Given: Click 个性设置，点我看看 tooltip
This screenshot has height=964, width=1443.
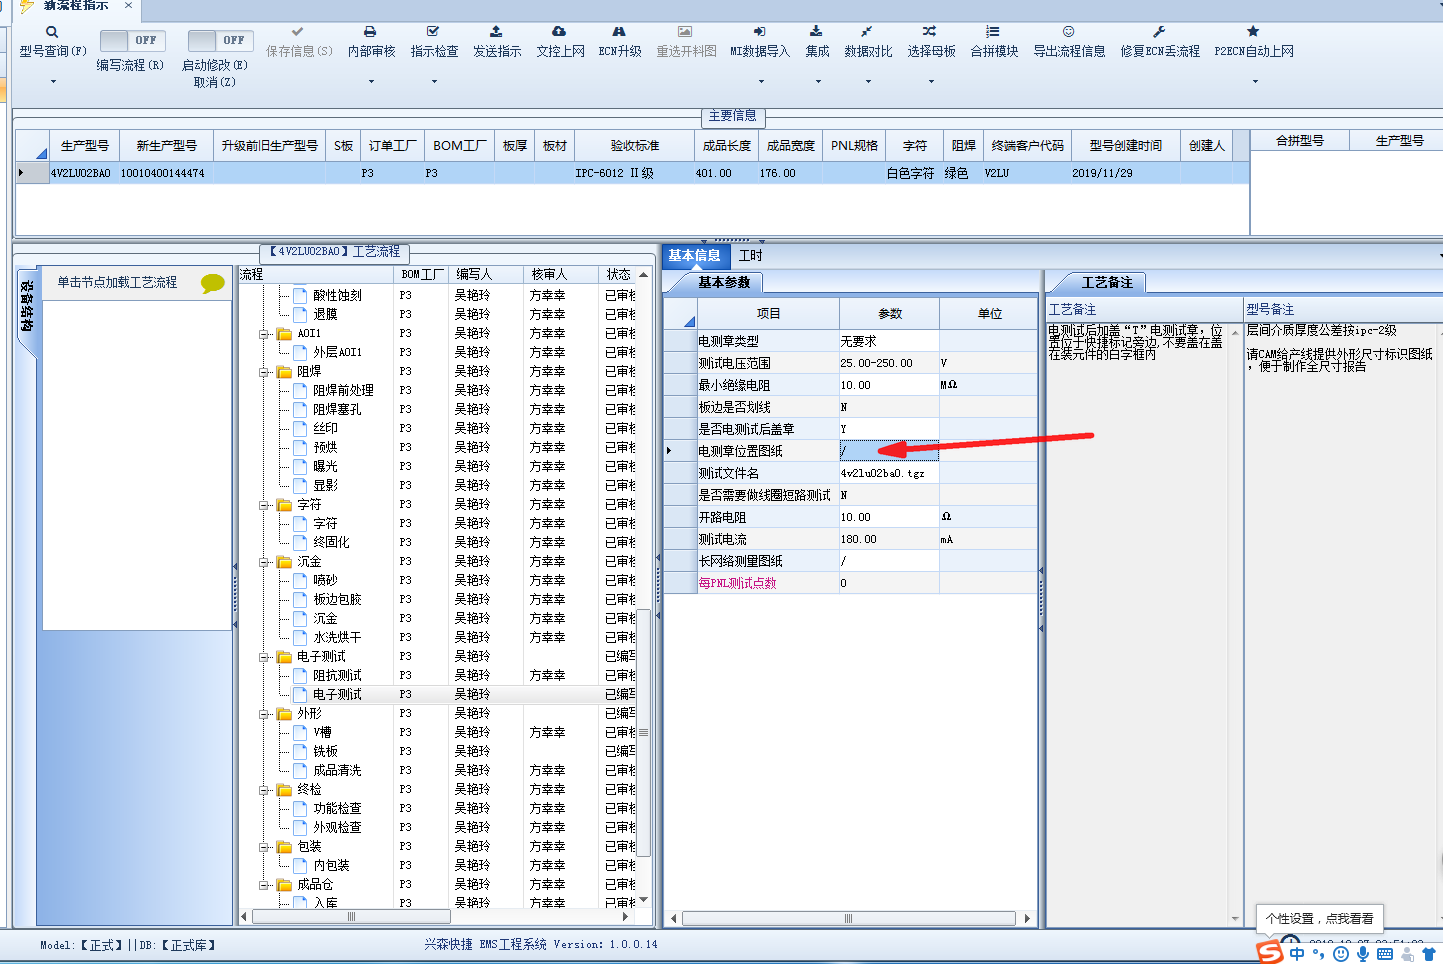Looking at the screenshot, I should [1319, 918].
